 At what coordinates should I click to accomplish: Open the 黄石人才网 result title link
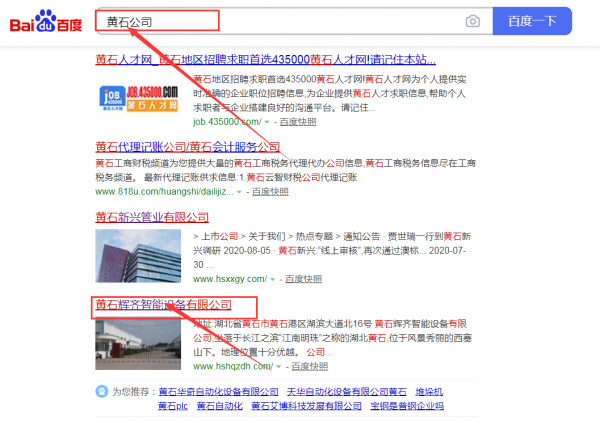click(265, 59)
